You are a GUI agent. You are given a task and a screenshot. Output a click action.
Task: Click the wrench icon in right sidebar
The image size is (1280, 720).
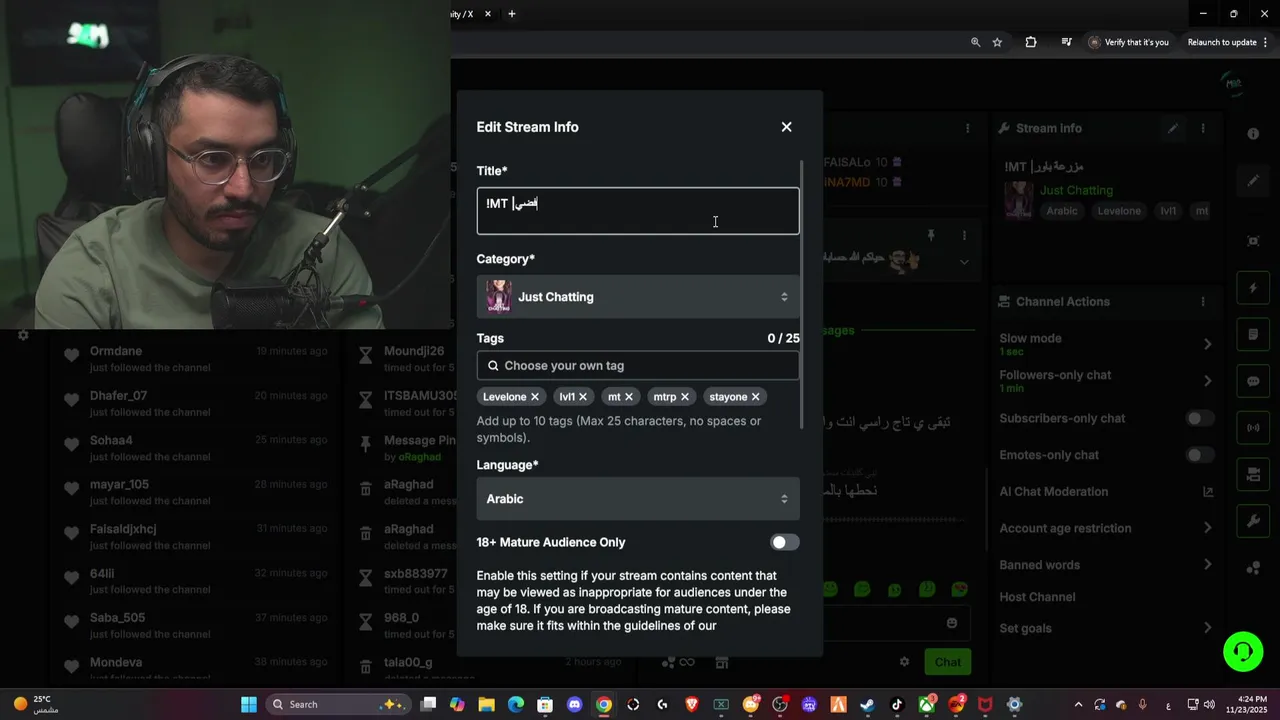[x=1253, y=521]
